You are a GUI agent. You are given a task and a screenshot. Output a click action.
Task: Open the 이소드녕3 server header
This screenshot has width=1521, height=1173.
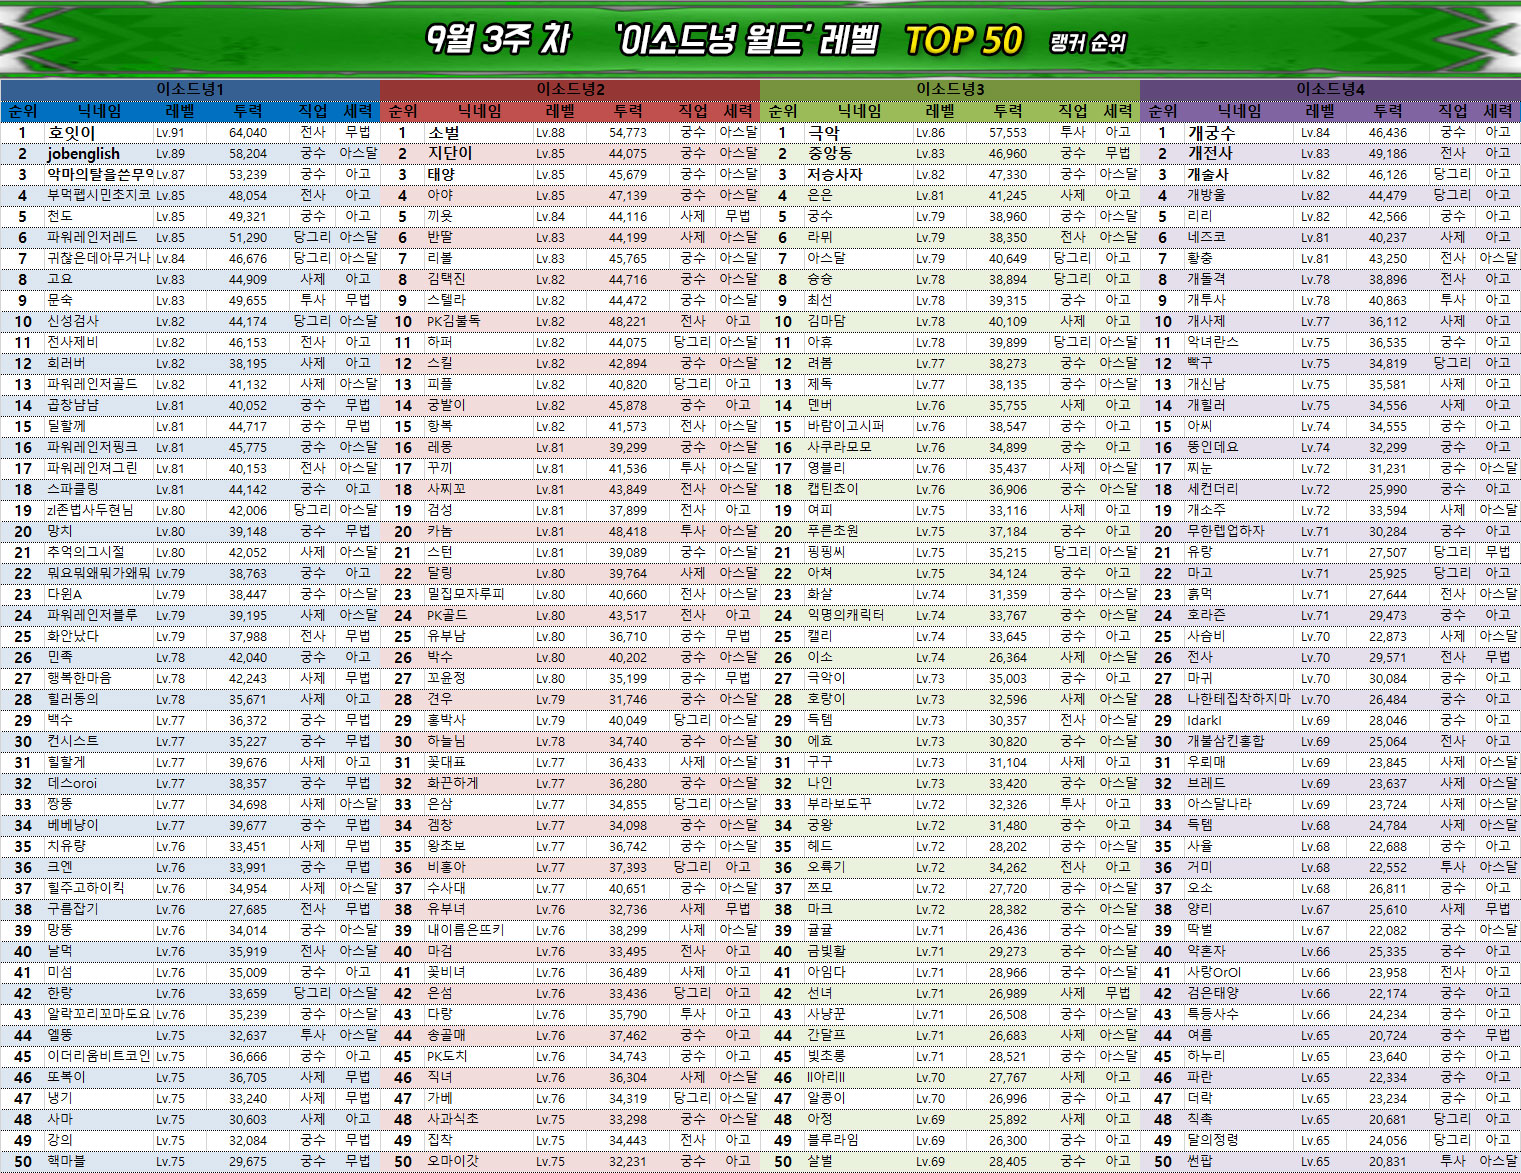coord(950,89)
